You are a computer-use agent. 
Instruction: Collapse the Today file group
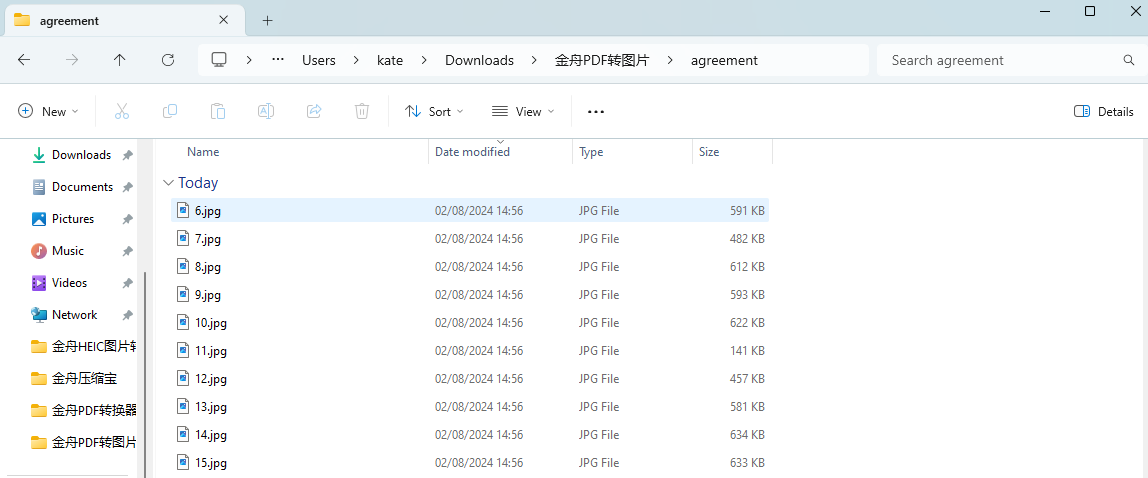tap(168, 183)
